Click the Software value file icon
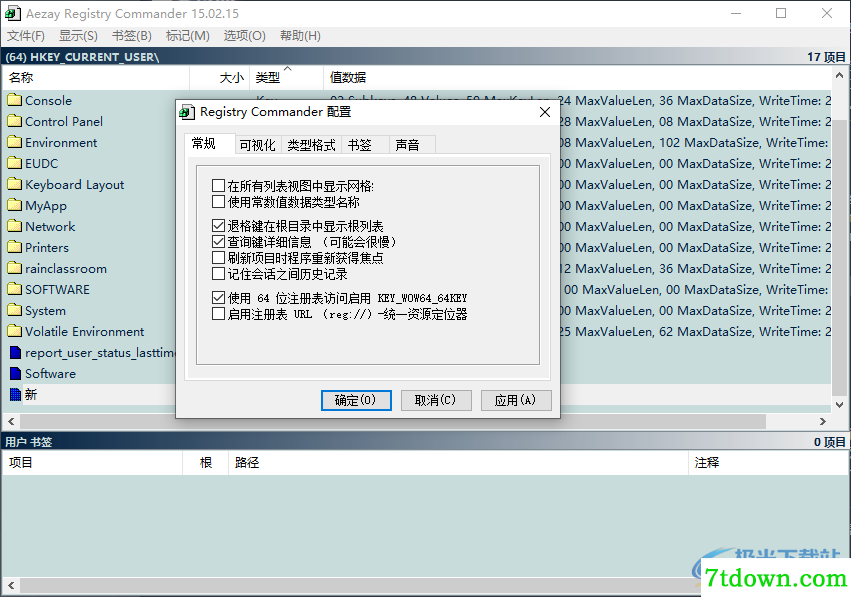The width and height of the screenshot is (851, 597). tap(16, 373)
